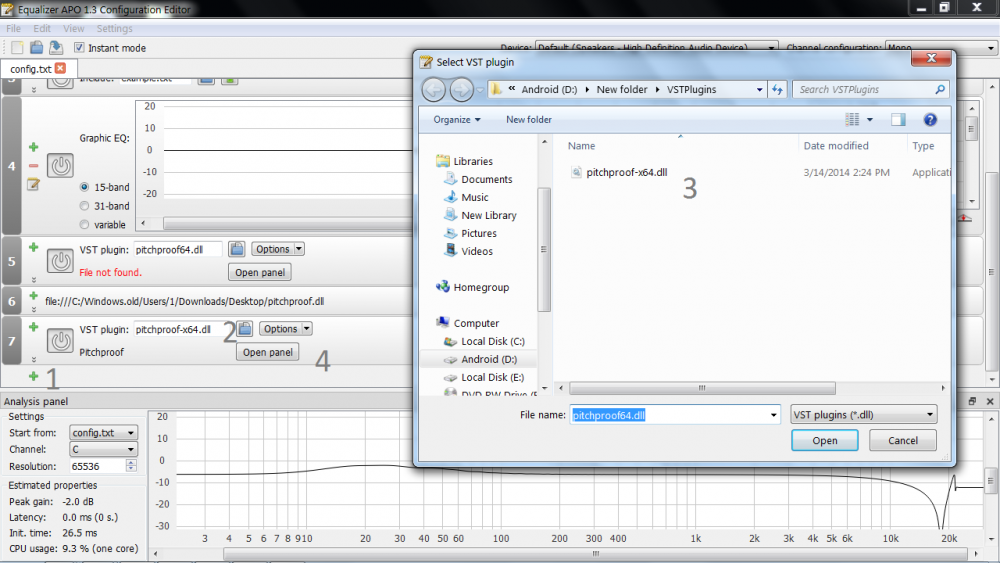Click the green plus below row 7
The image size is (1000, 563).
point(33,377)
